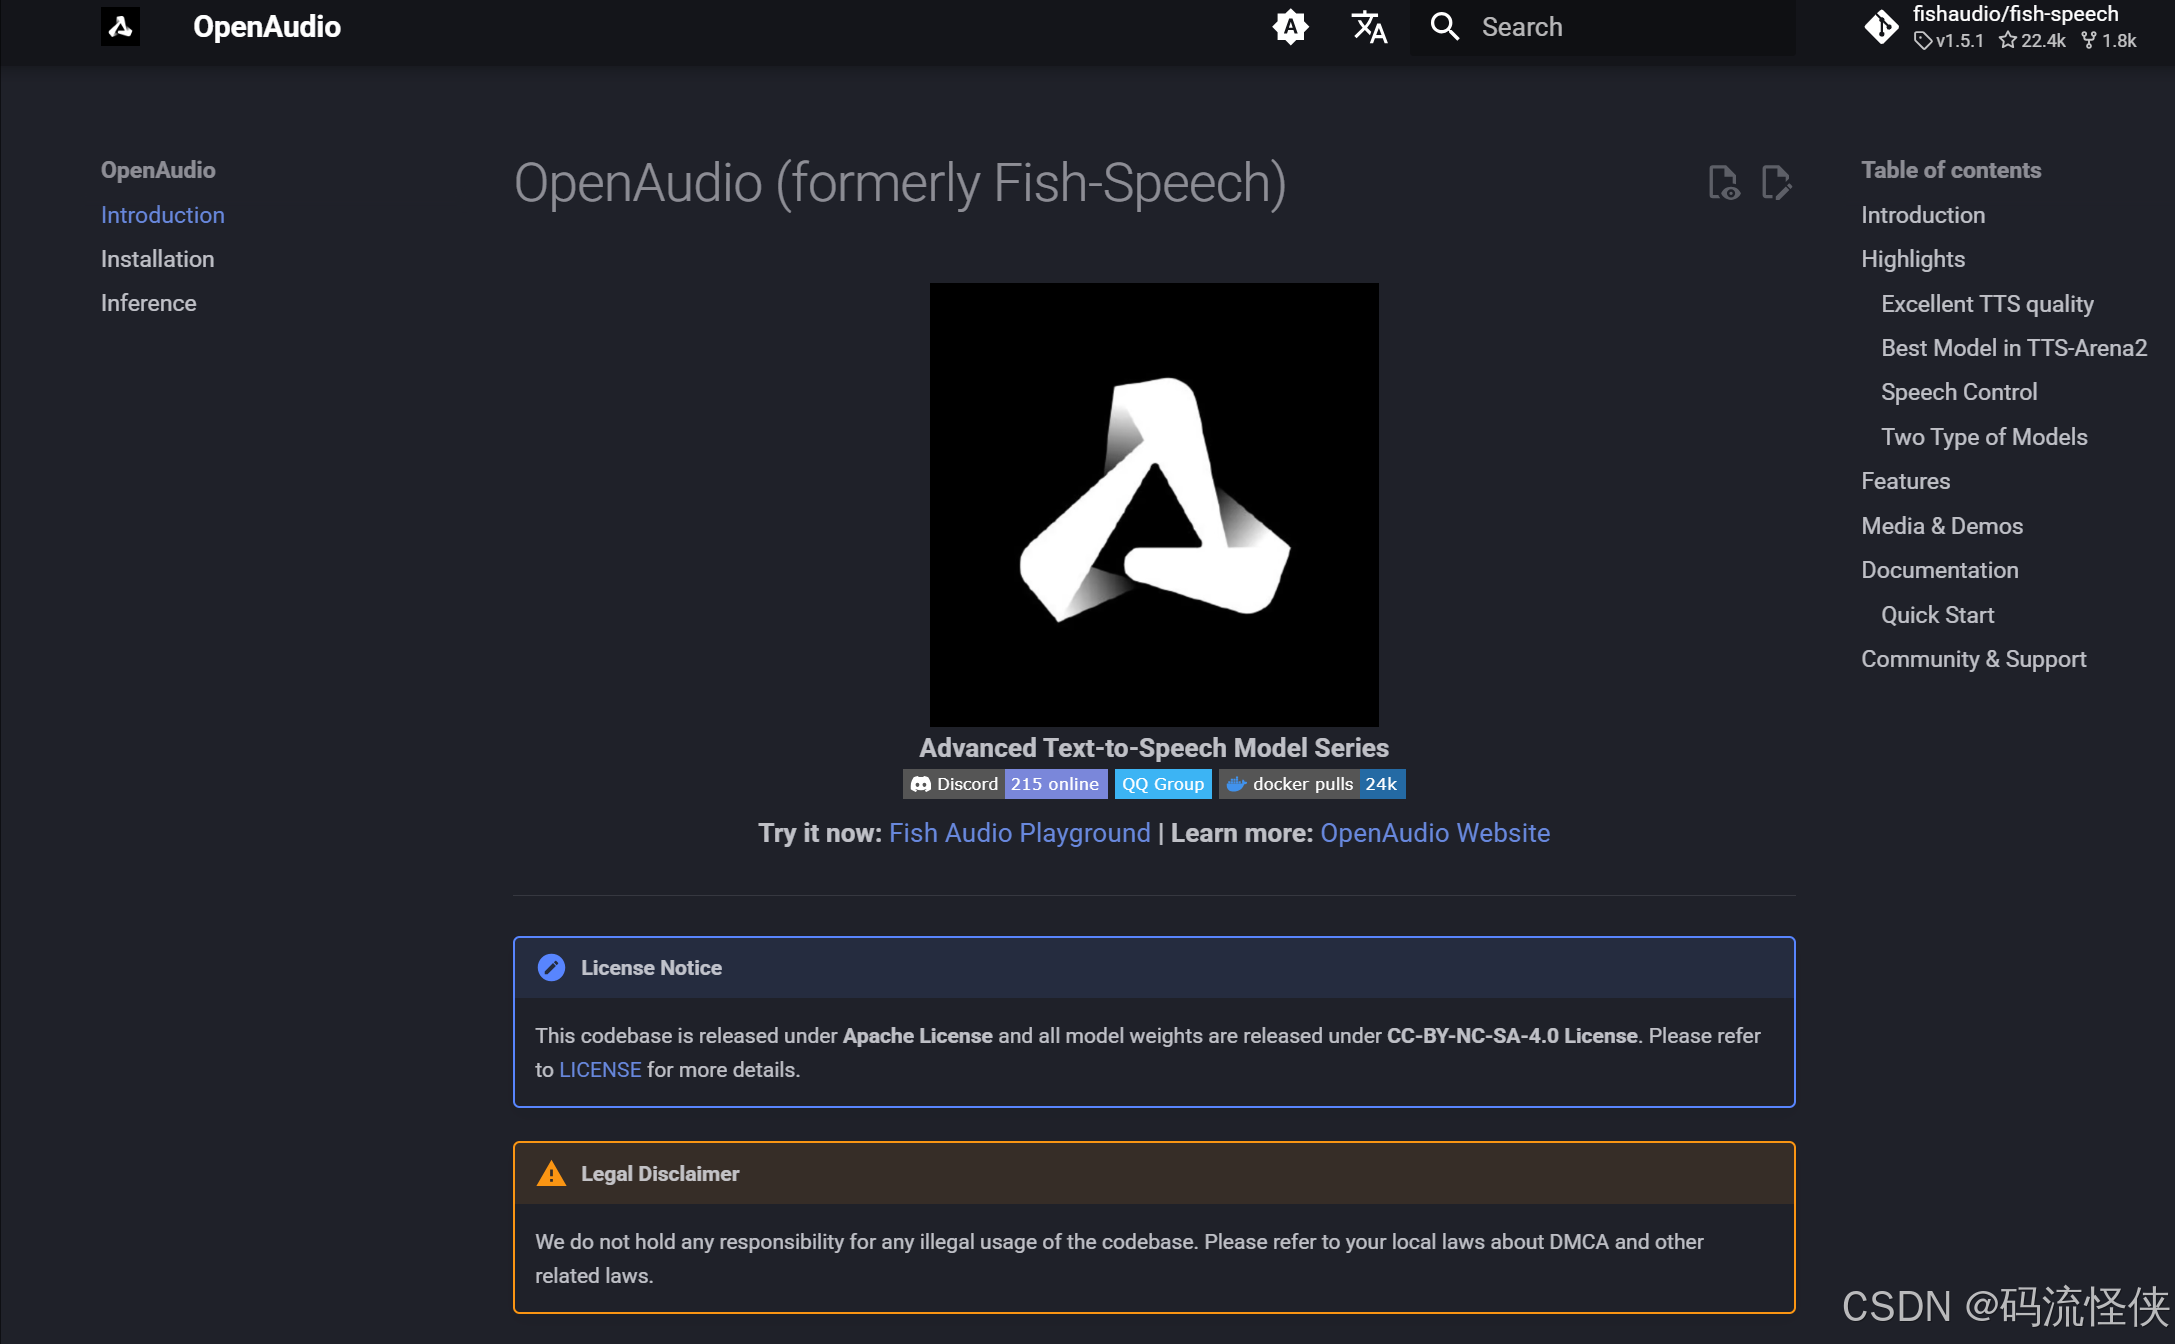This screenshot has height=1344, width=2175.
Task: Jump to Two Type of Models section
Action: pyautogui.click(x=1984, y=437)
